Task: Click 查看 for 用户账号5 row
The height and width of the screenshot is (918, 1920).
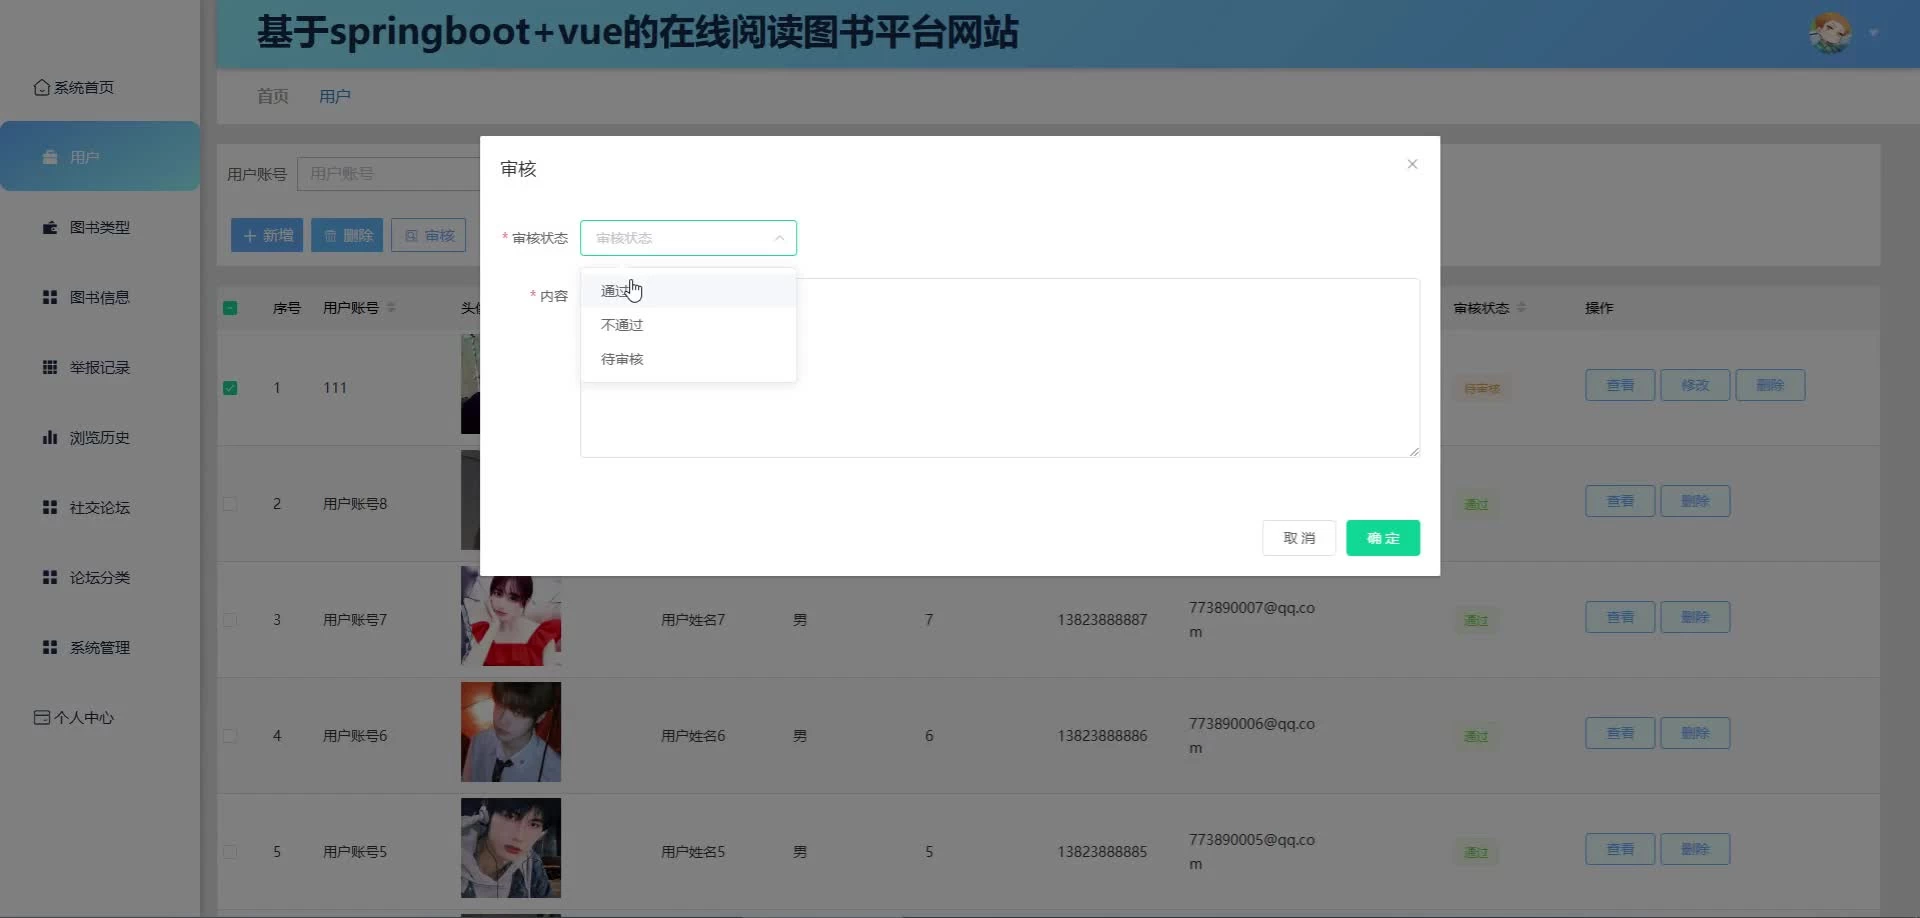Action: point(1620,849)
